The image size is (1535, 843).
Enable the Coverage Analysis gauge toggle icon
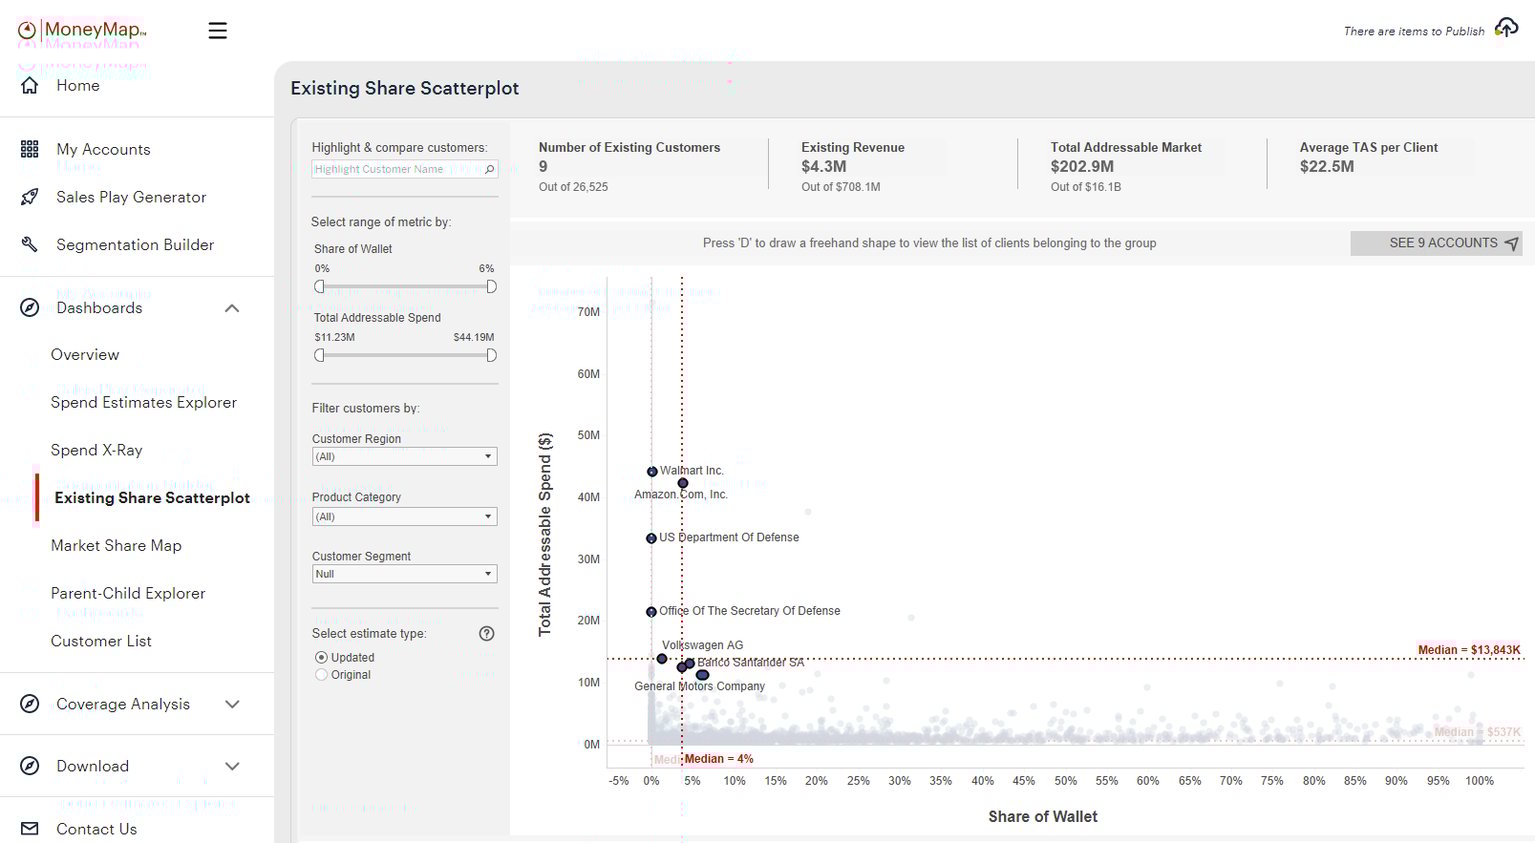(29, 703)
